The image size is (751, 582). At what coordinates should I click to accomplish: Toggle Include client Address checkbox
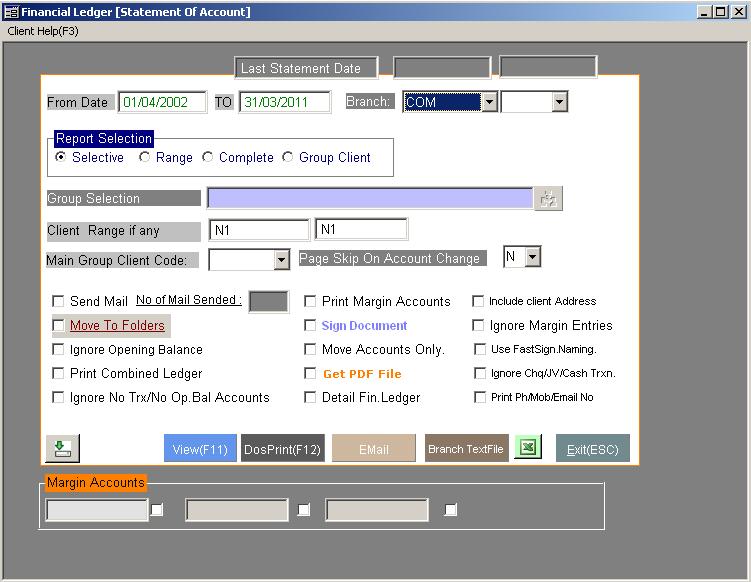click(479, 301)
